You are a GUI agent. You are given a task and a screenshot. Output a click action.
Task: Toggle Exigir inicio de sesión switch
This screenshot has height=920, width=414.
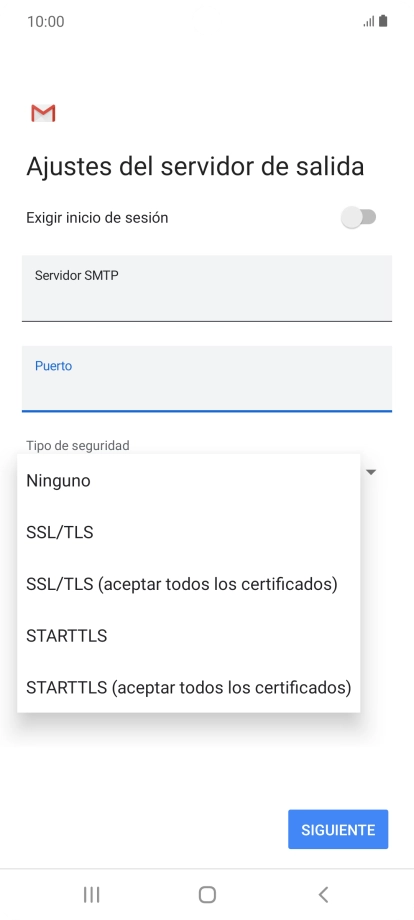tap(358, 218)
